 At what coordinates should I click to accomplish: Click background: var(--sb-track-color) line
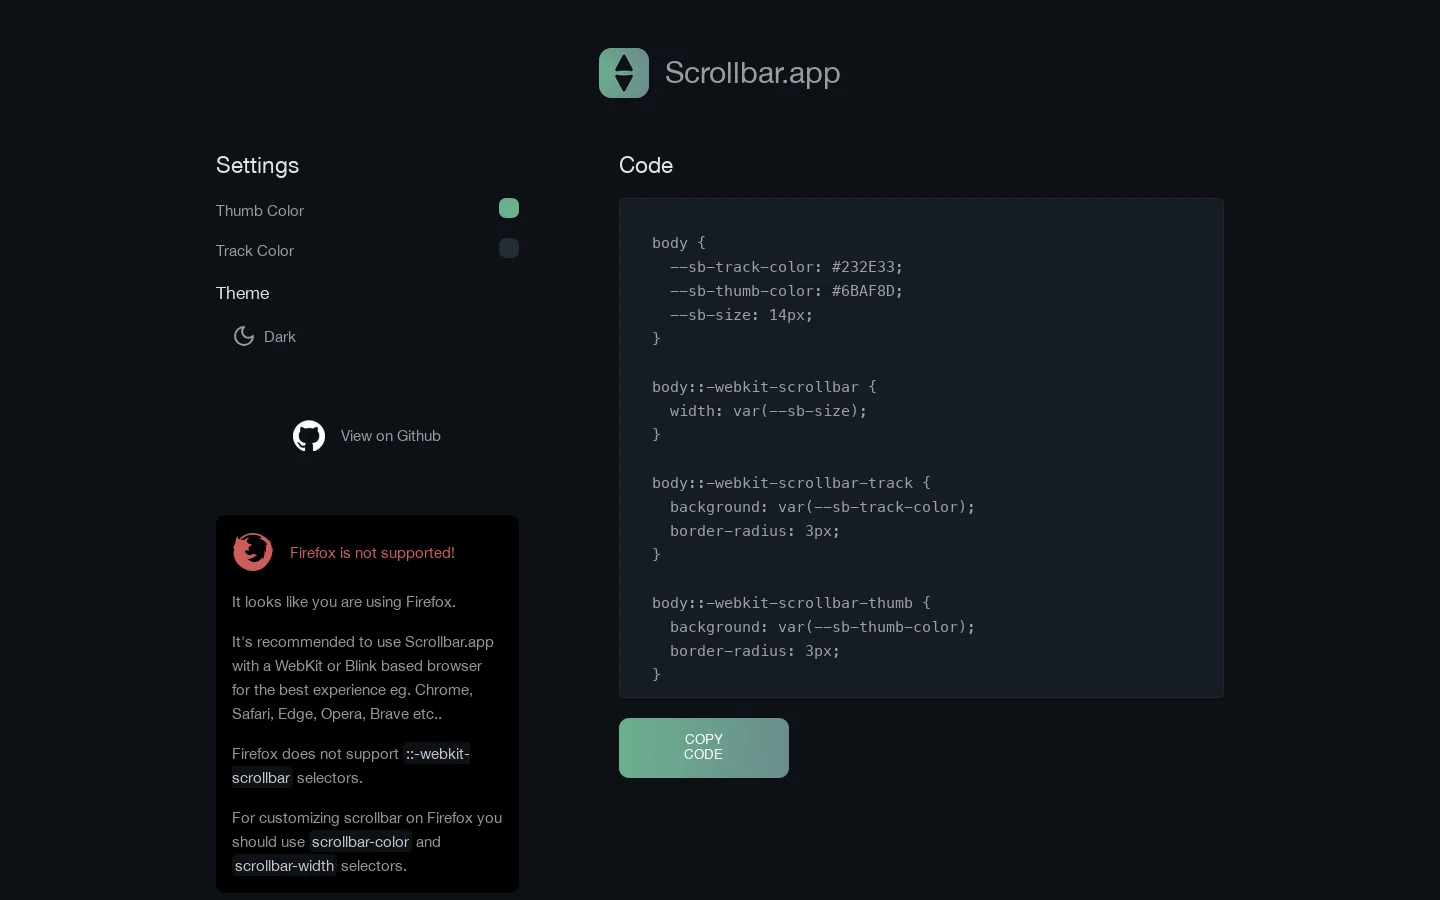pyautogui.click(x=822, y=507)
